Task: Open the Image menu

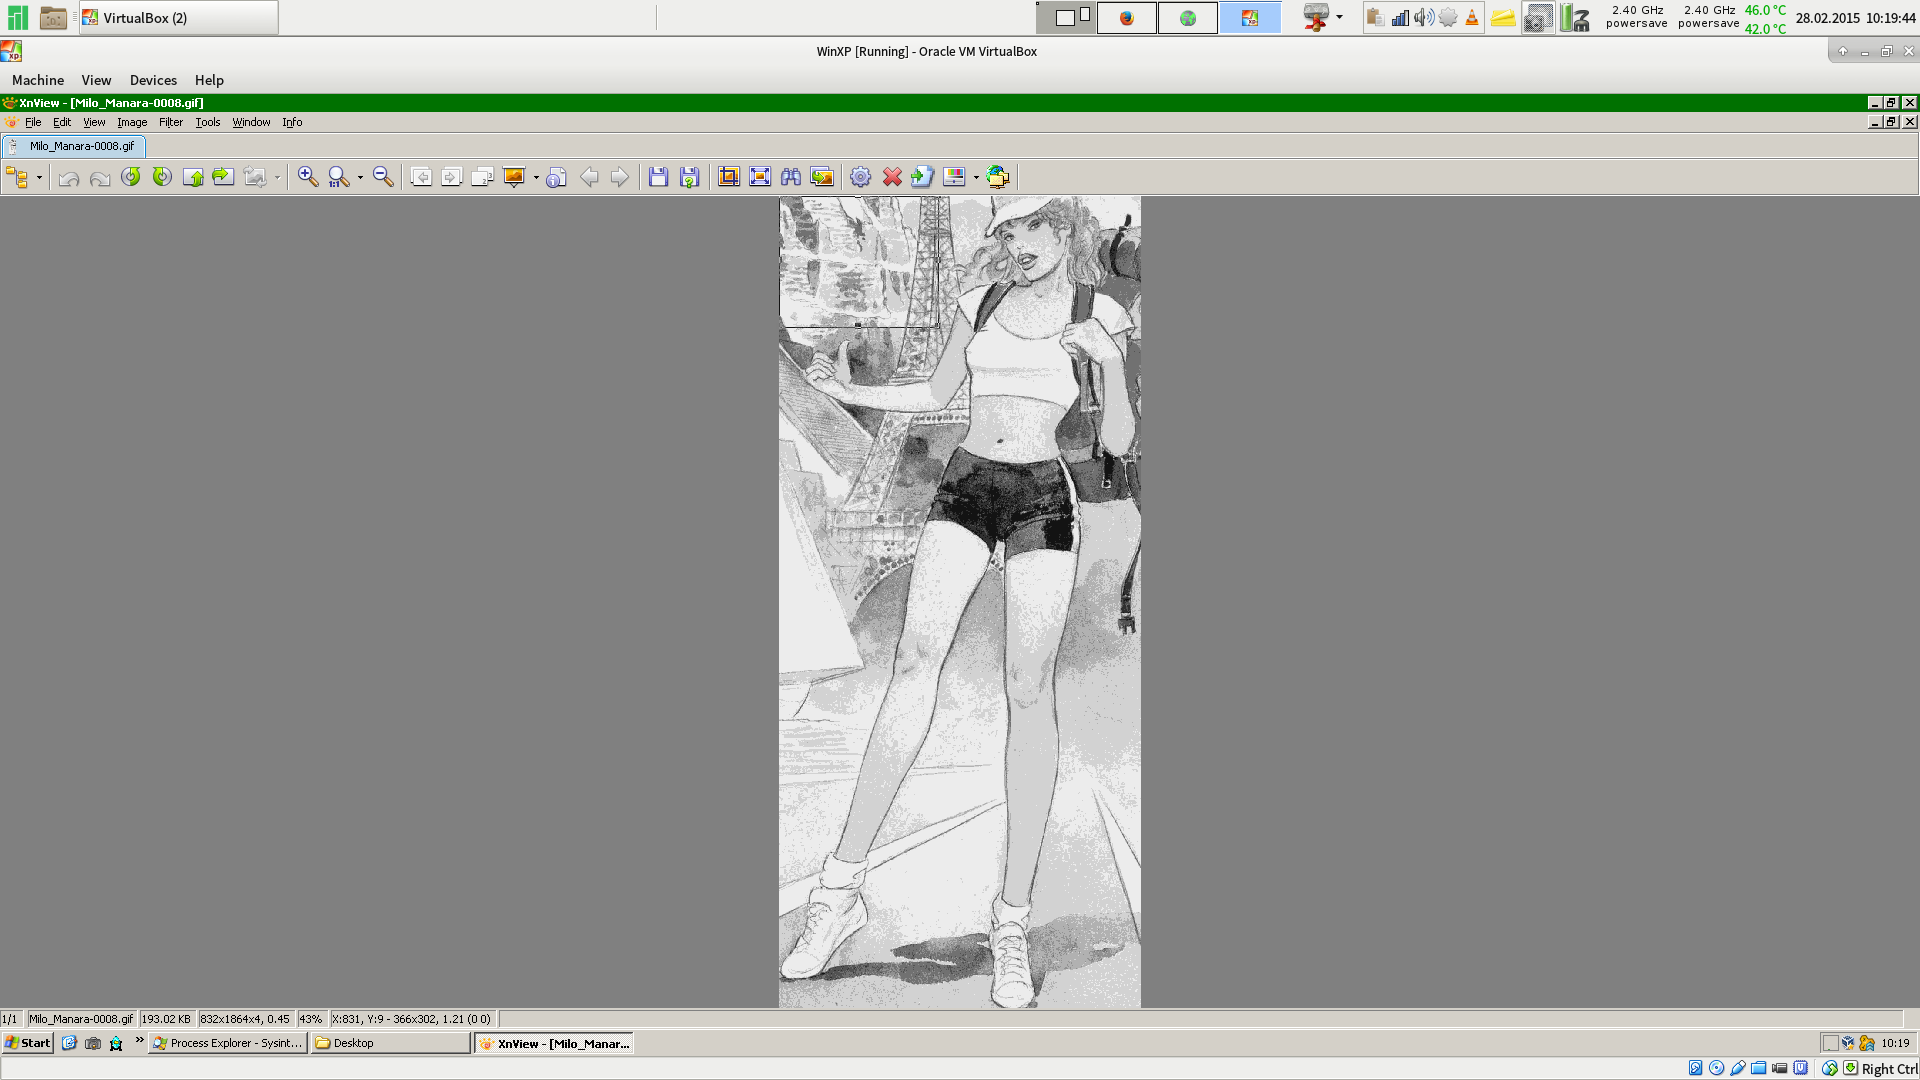Action: [131, 122]
